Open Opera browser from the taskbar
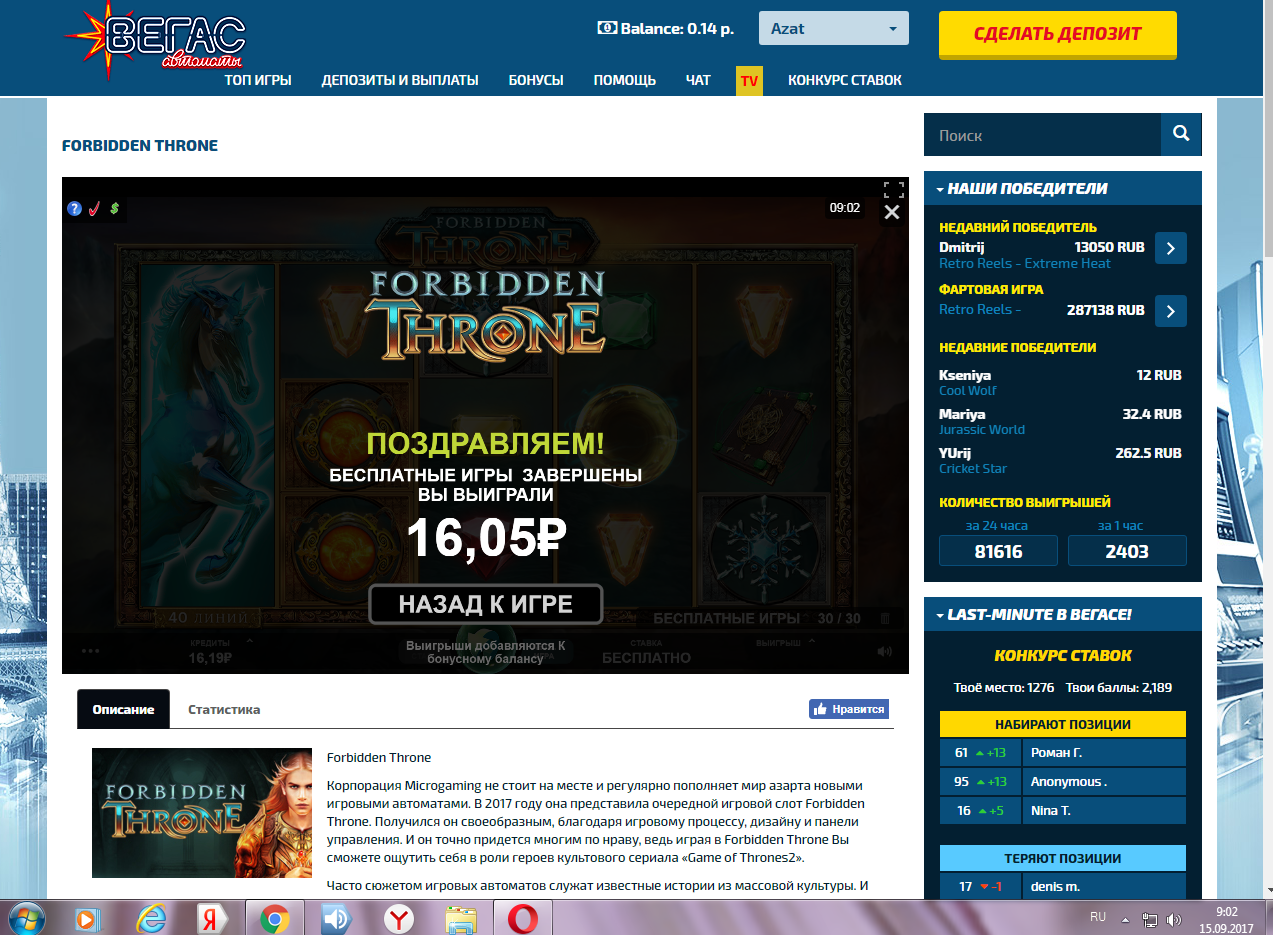Screen dimensions: 1273x935 point(523,917)
